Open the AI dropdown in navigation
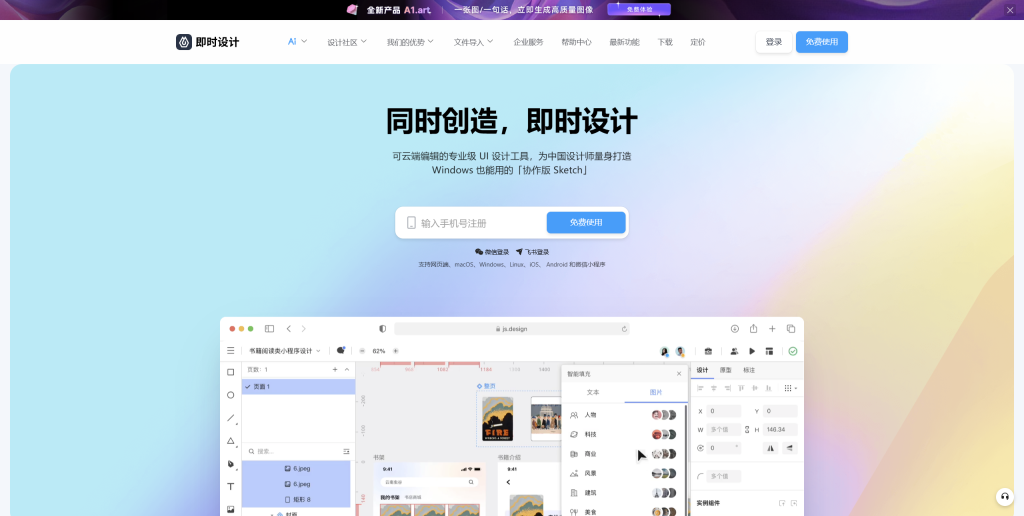The image size is (1024, 516). pyautogui.click(x=297, y=41)
